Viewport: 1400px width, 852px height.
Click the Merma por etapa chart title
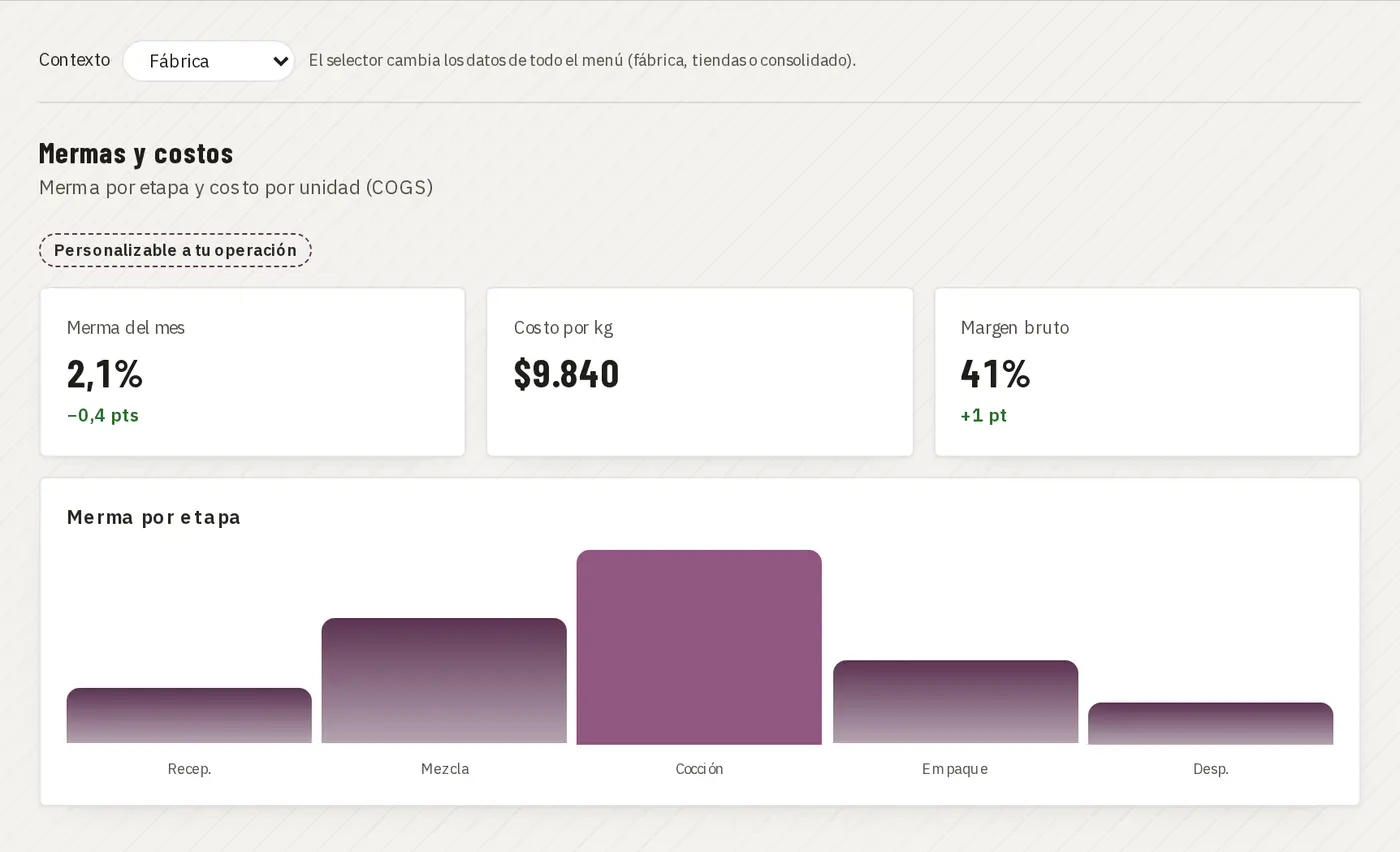[154, 517]
